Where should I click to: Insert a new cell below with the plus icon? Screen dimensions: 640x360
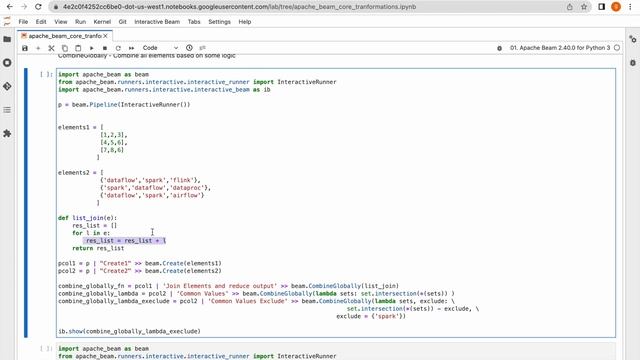[x=38, y=48]
